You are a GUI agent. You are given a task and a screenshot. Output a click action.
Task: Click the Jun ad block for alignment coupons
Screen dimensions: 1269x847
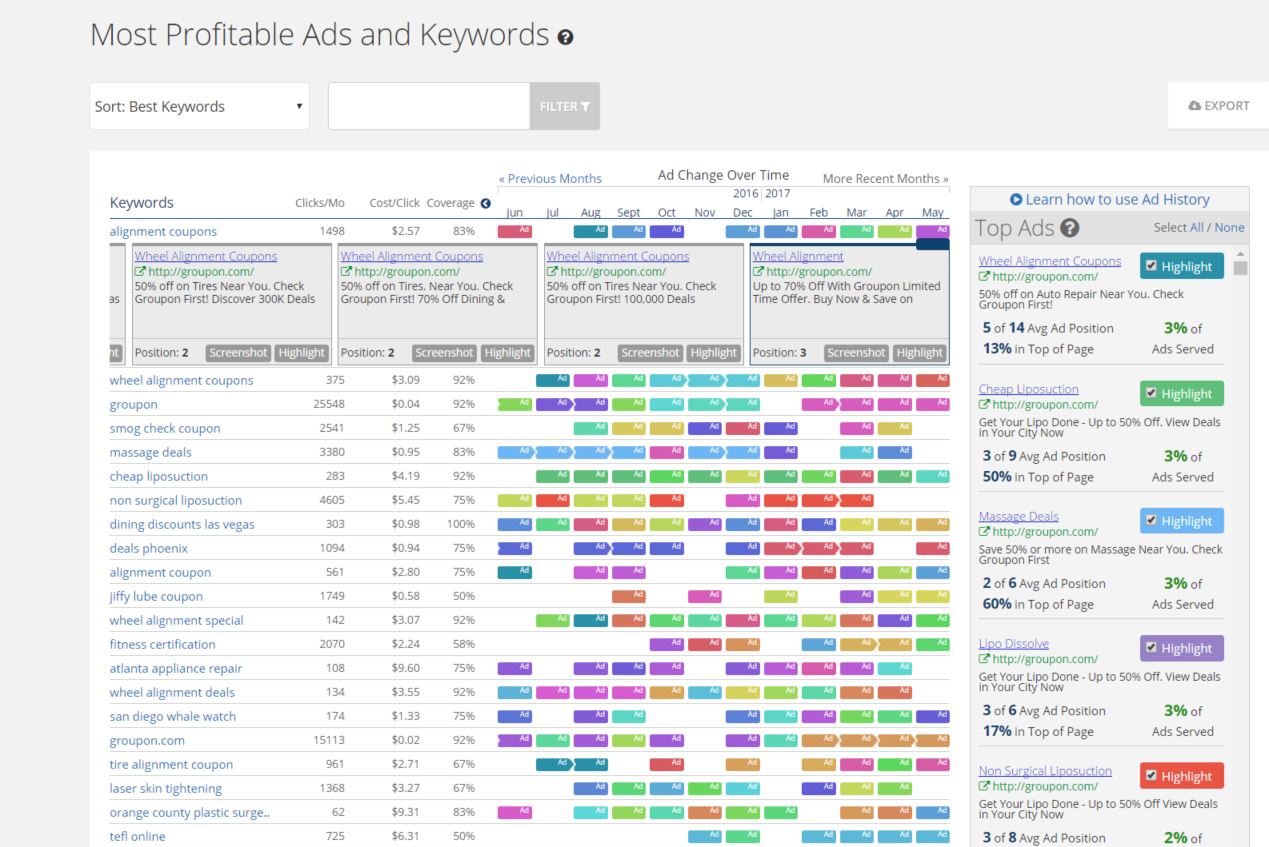[515, 231]
